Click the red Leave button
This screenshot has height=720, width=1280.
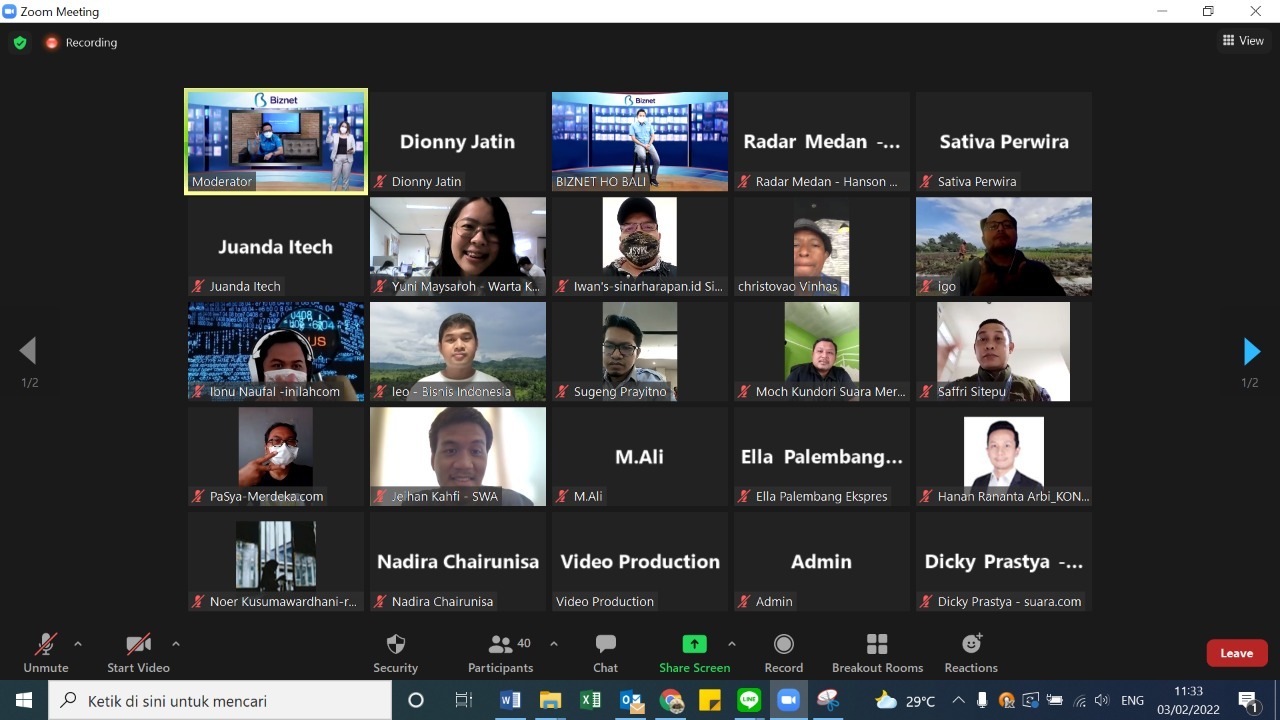tap(1237, 653)
